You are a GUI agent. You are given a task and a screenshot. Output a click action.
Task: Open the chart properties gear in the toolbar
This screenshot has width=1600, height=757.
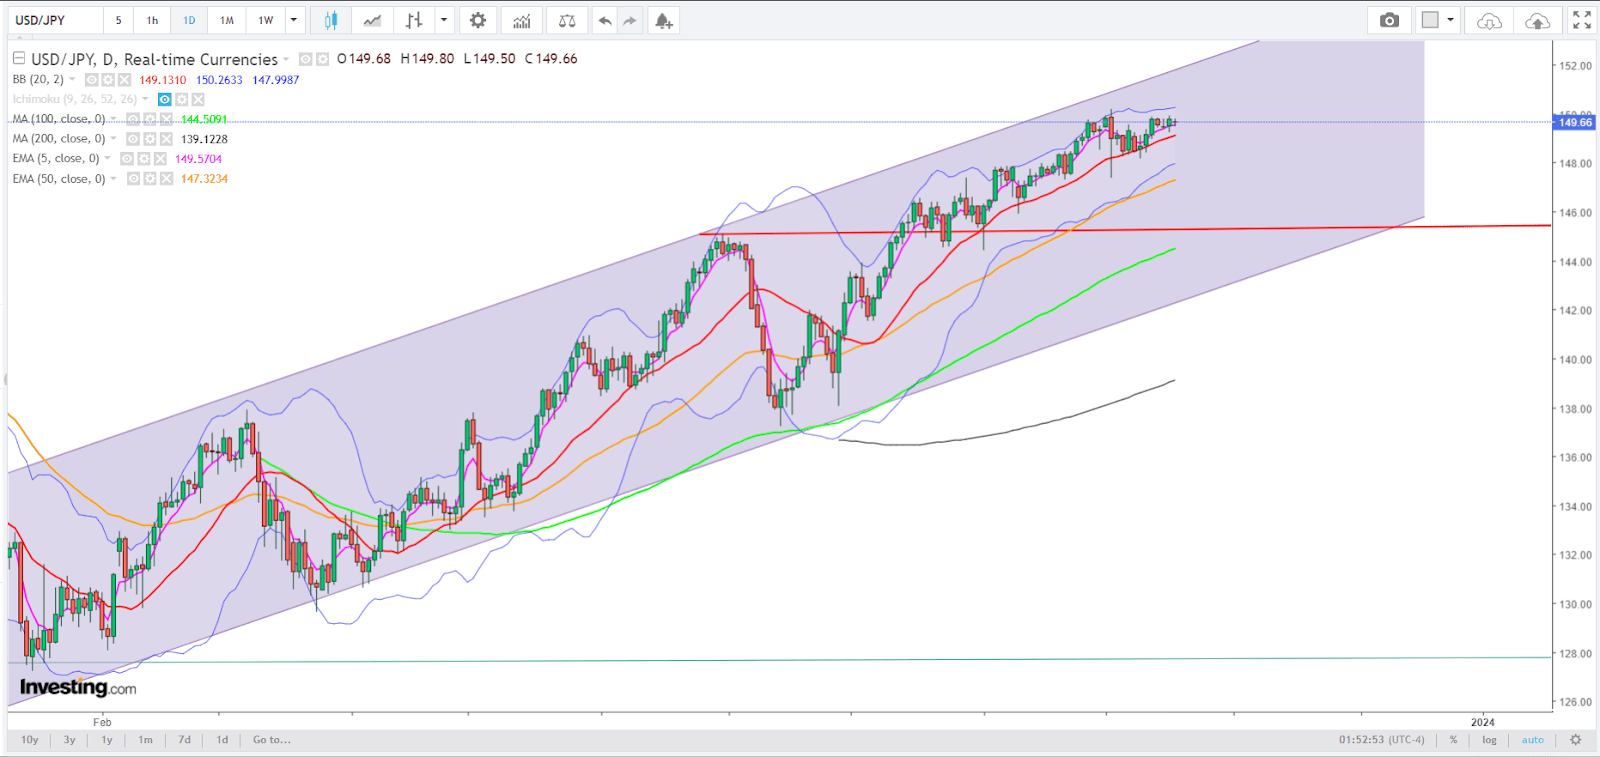pos(478,20)
